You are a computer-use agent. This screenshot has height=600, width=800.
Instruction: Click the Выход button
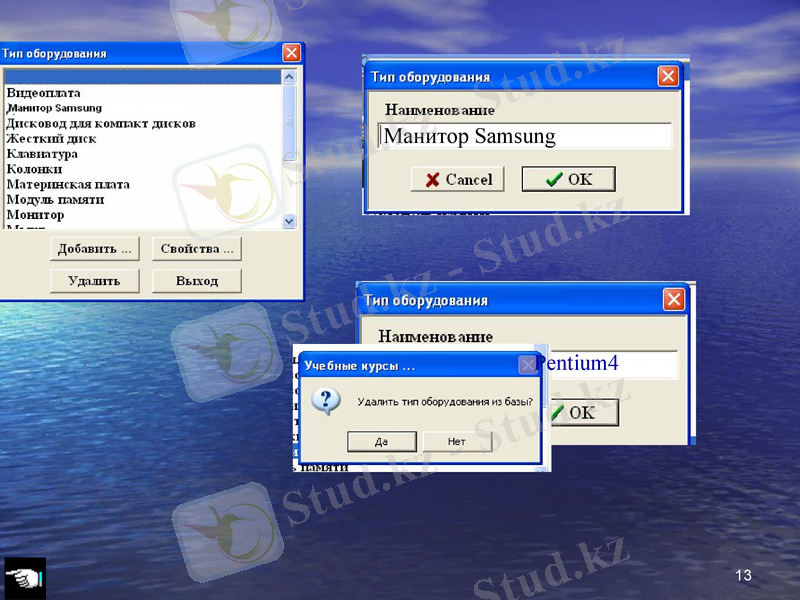pyautogui.click(x=197, y=281)
